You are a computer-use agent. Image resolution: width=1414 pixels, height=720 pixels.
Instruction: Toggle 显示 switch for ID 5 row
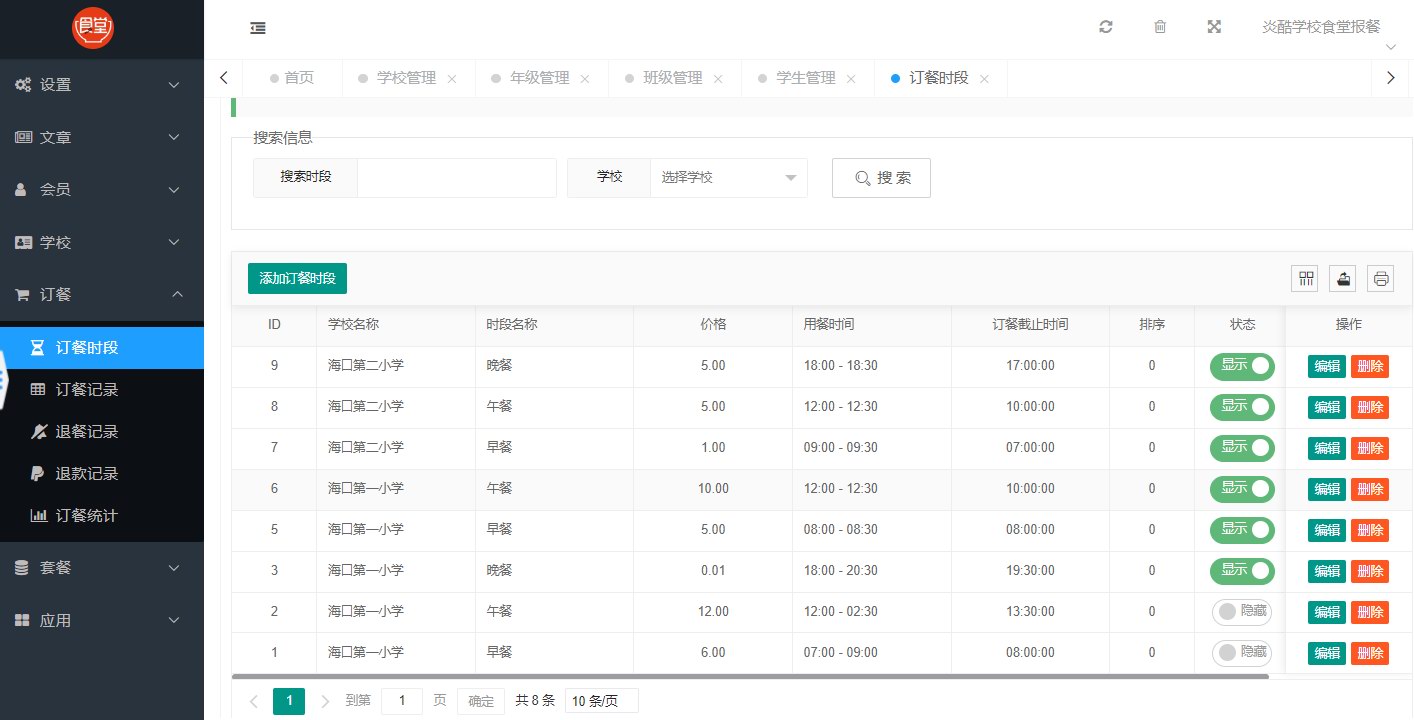1242,530
